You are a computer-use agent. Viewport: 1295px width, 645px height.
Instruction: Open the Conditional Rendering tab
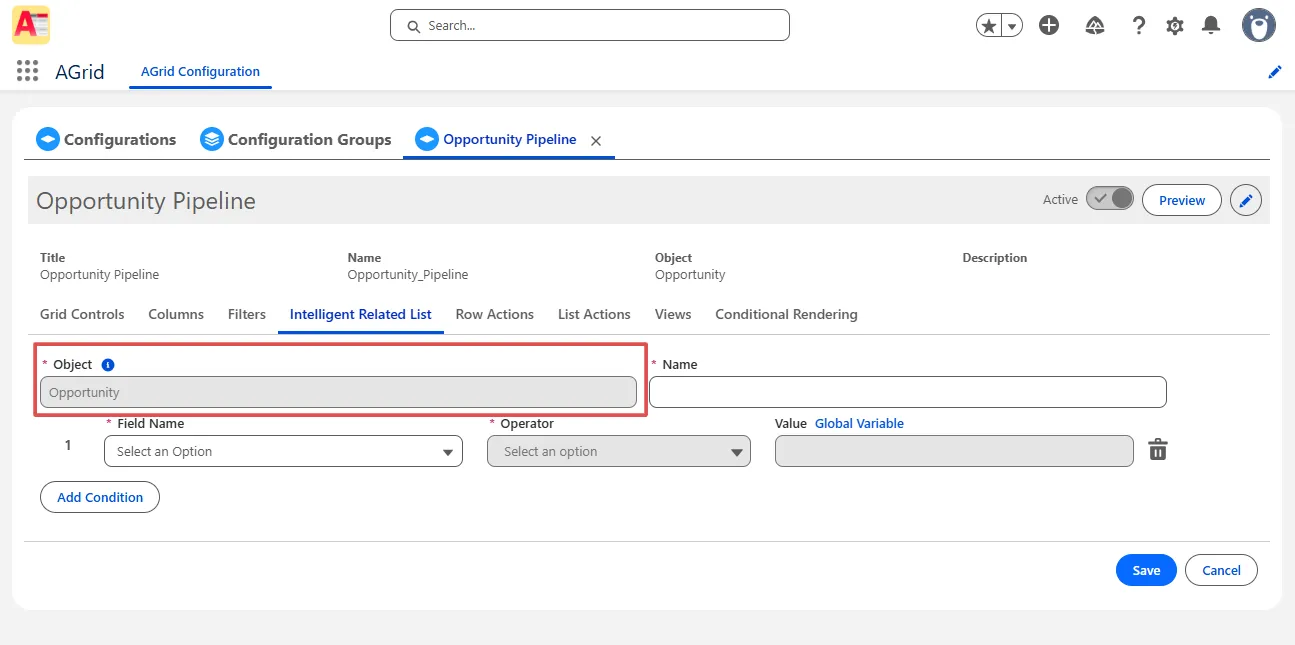(786, 314)
